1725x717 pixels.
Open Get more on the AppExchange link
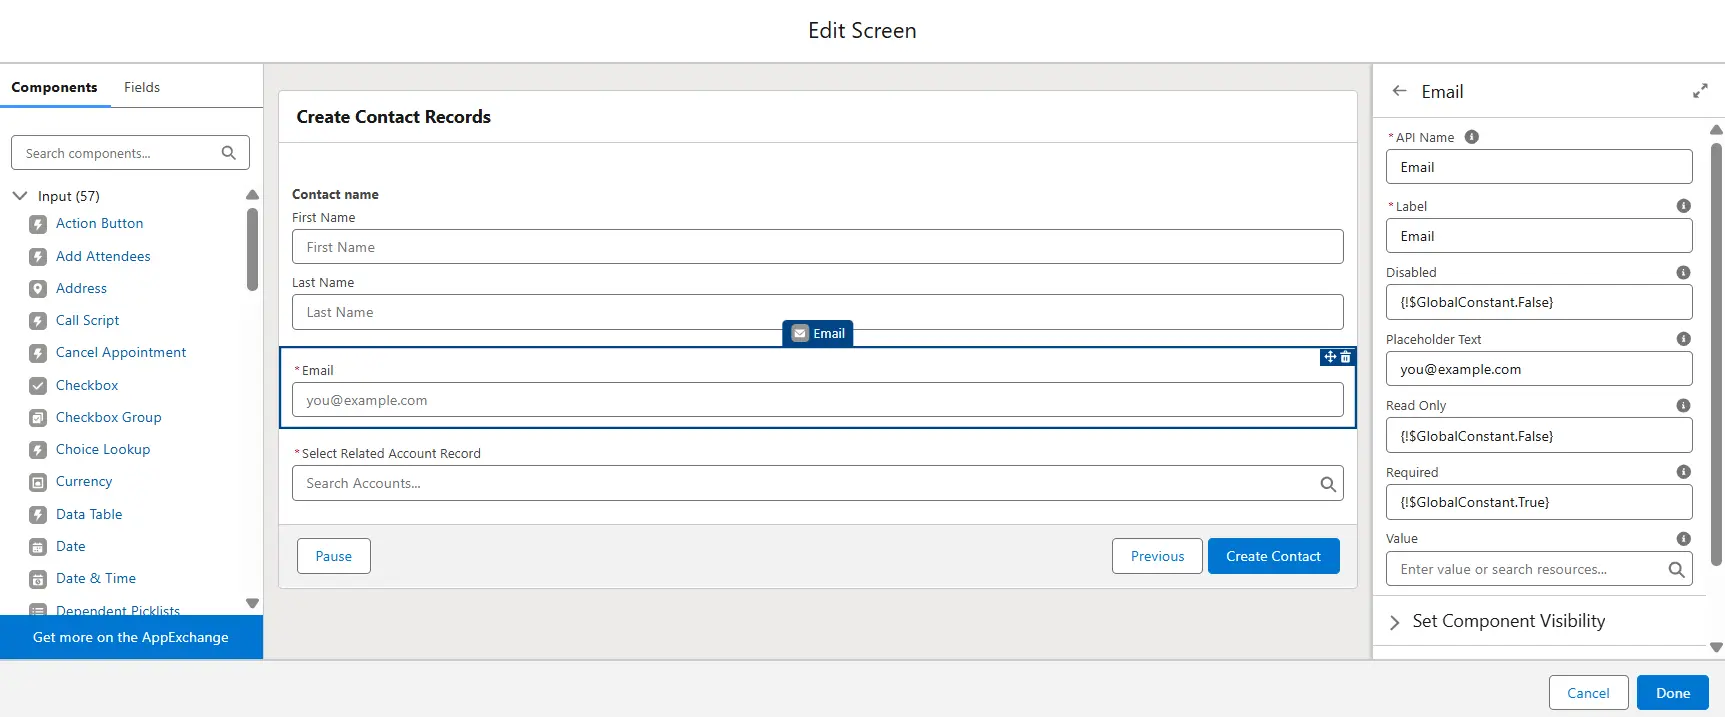pyautogui.click(x=131, y=637)
